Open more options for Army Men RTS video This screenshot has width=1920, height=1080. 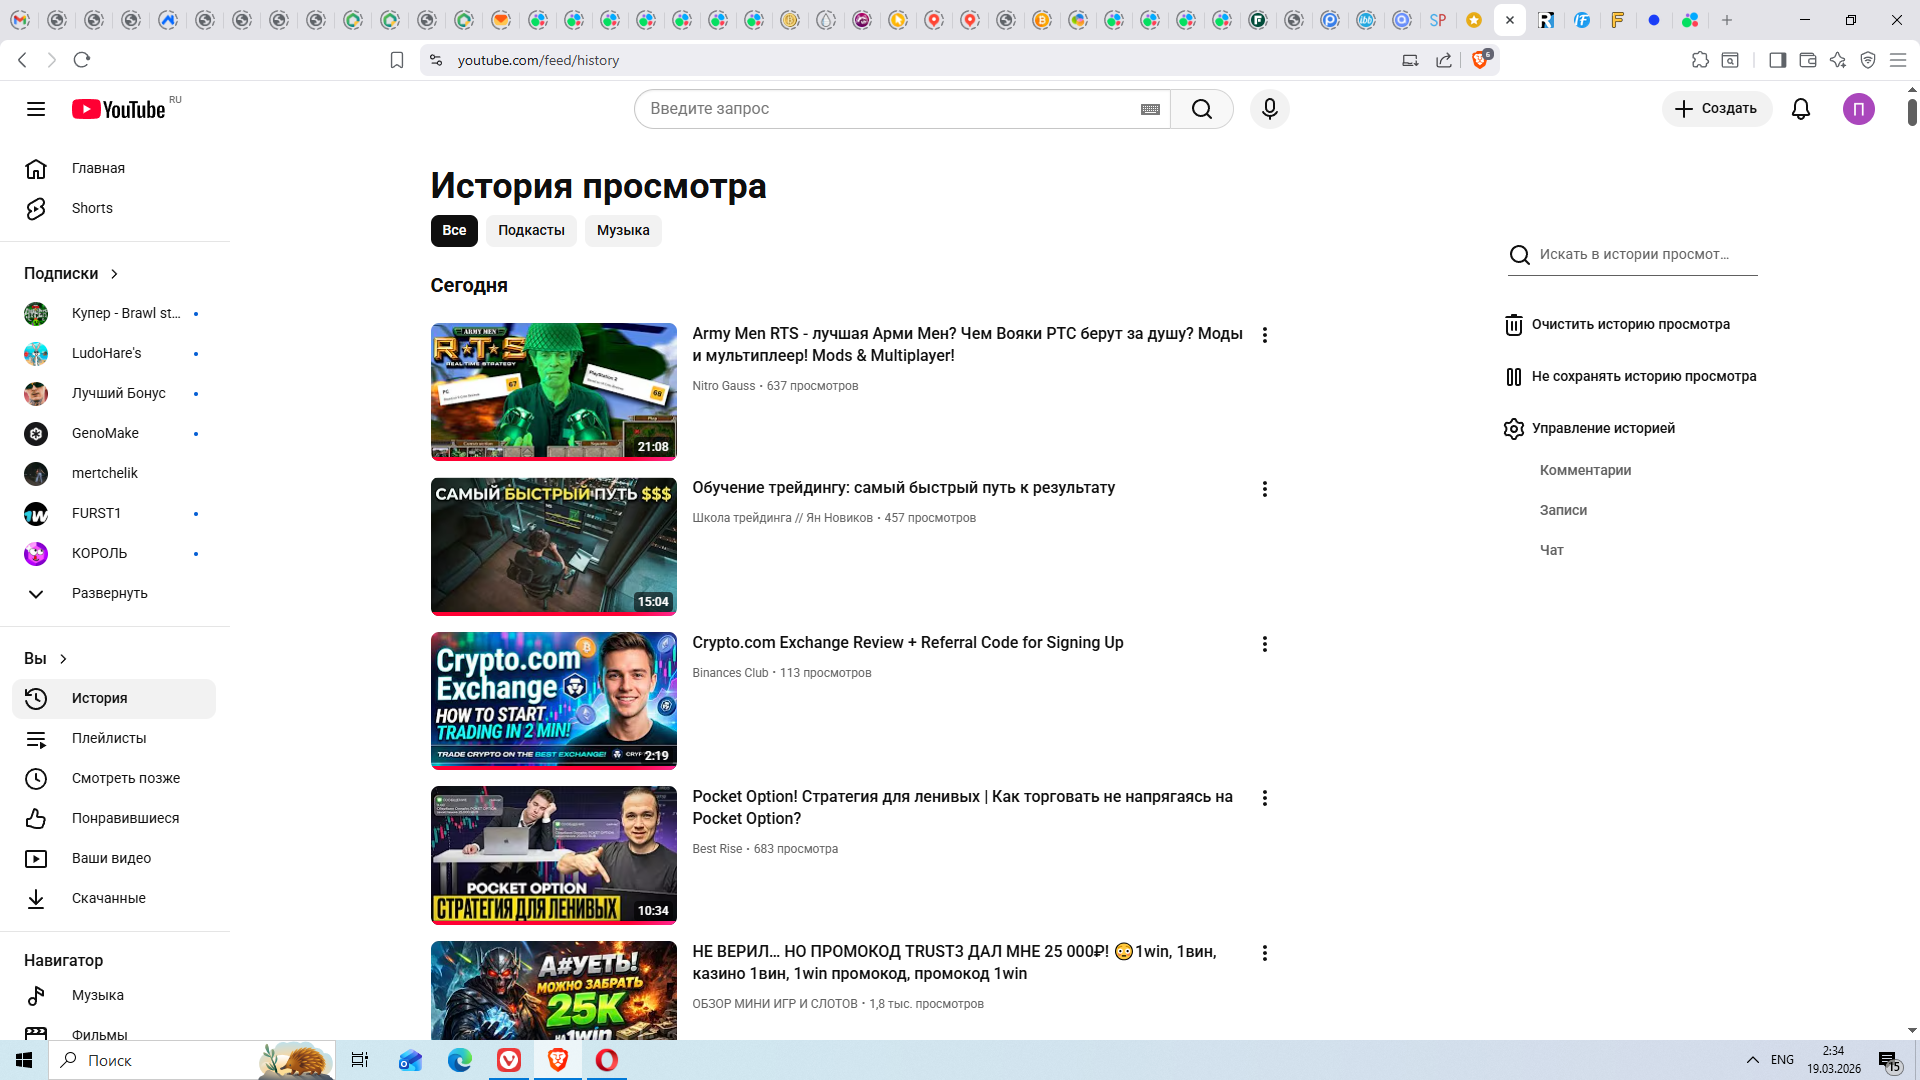(x=1264, y=335)
